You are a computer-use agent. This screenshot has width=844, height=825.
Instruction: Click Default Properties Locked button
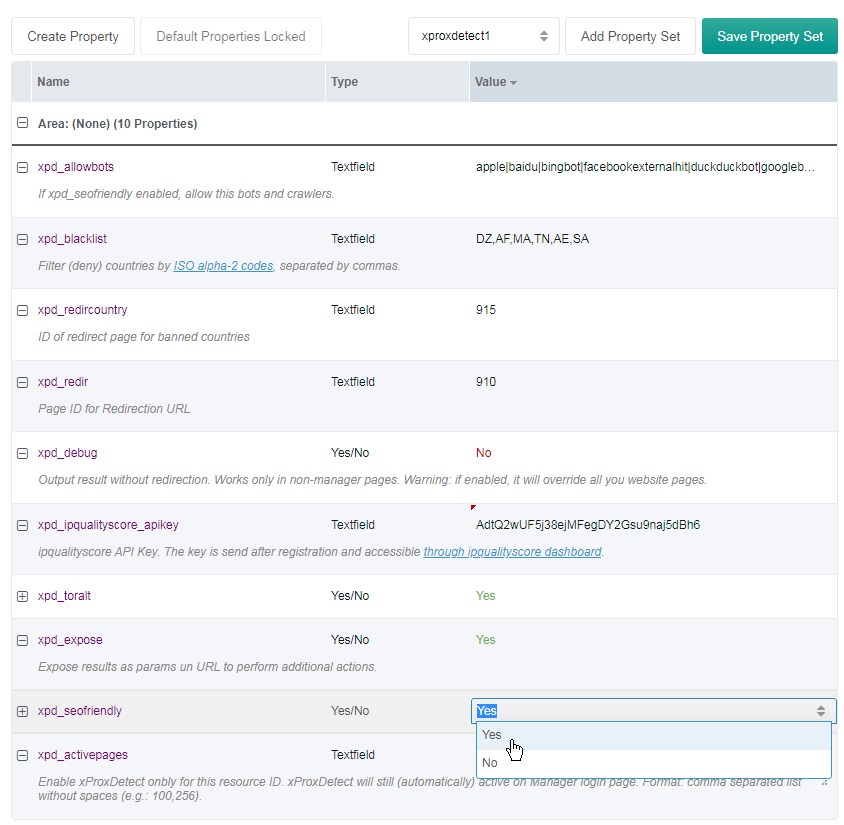coord(231,36)
